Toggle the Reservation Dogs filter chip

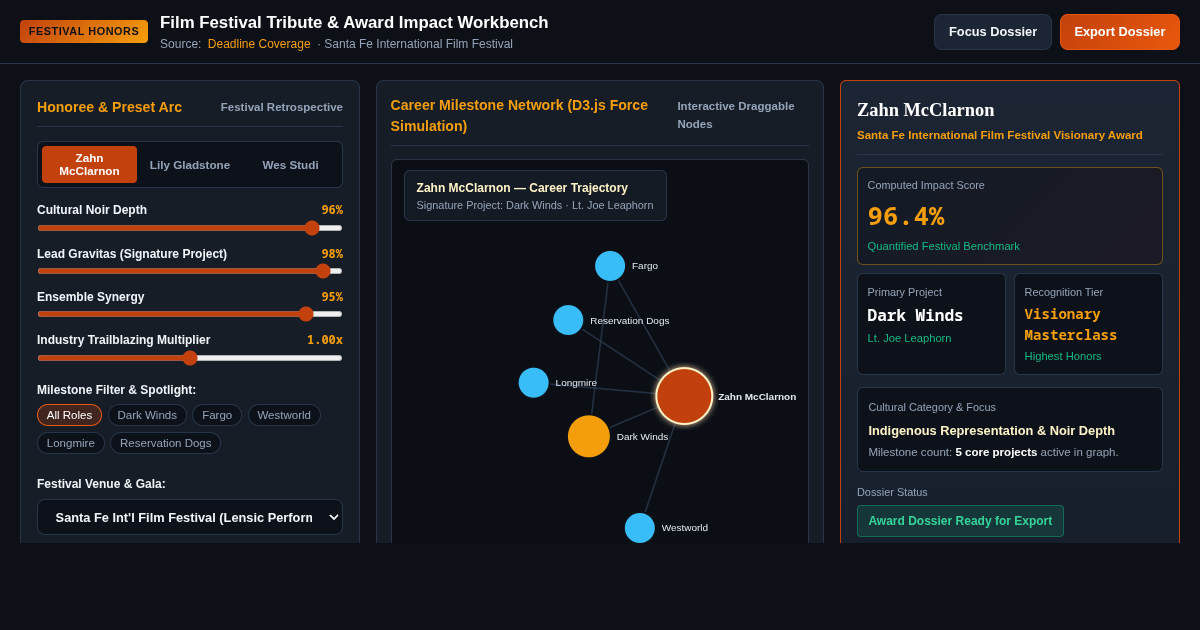click(x=166, y=443)
